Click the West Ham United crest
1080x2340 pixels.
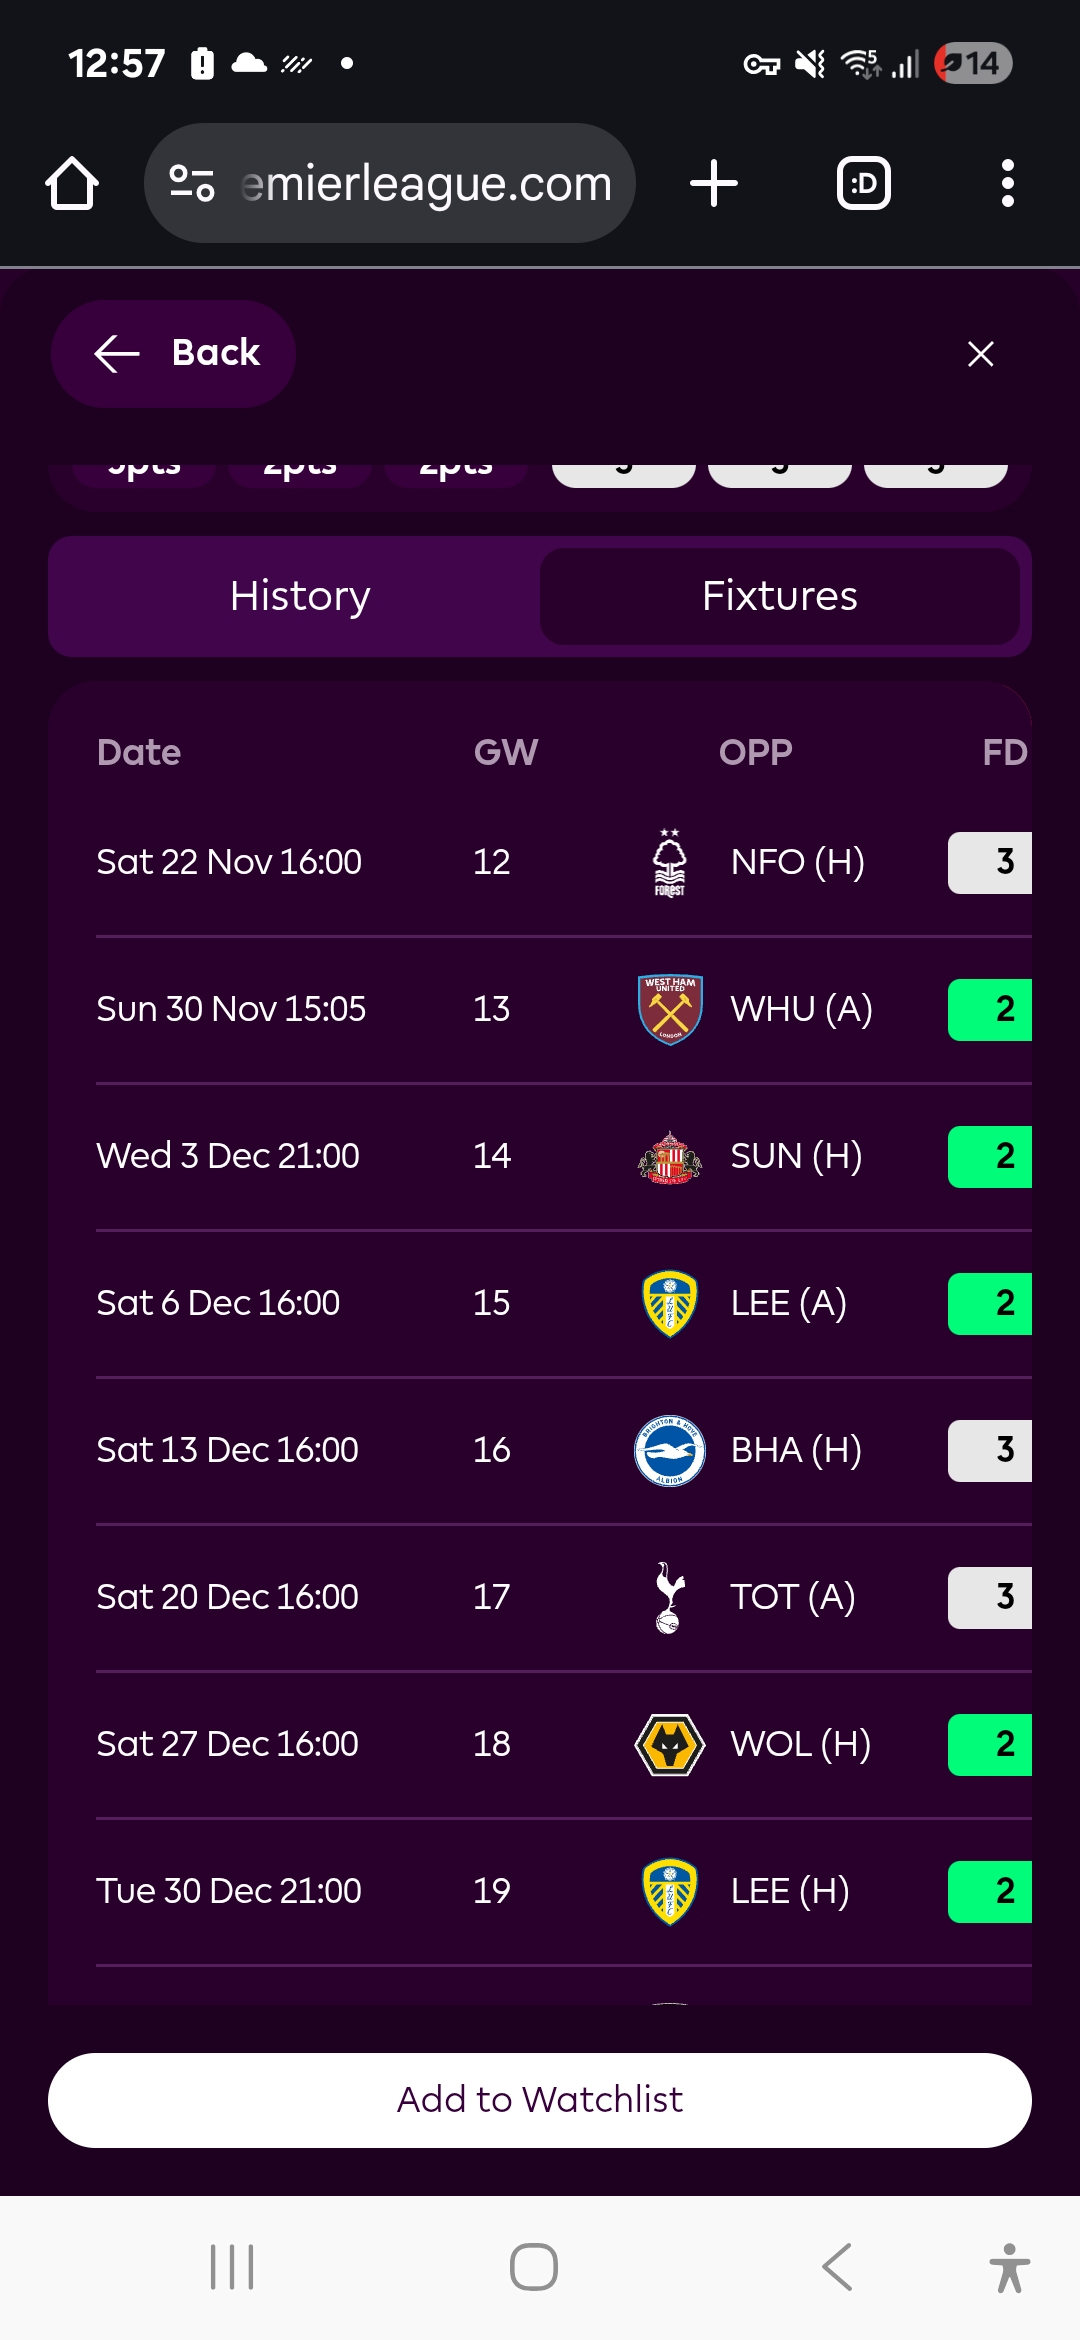670,1009
